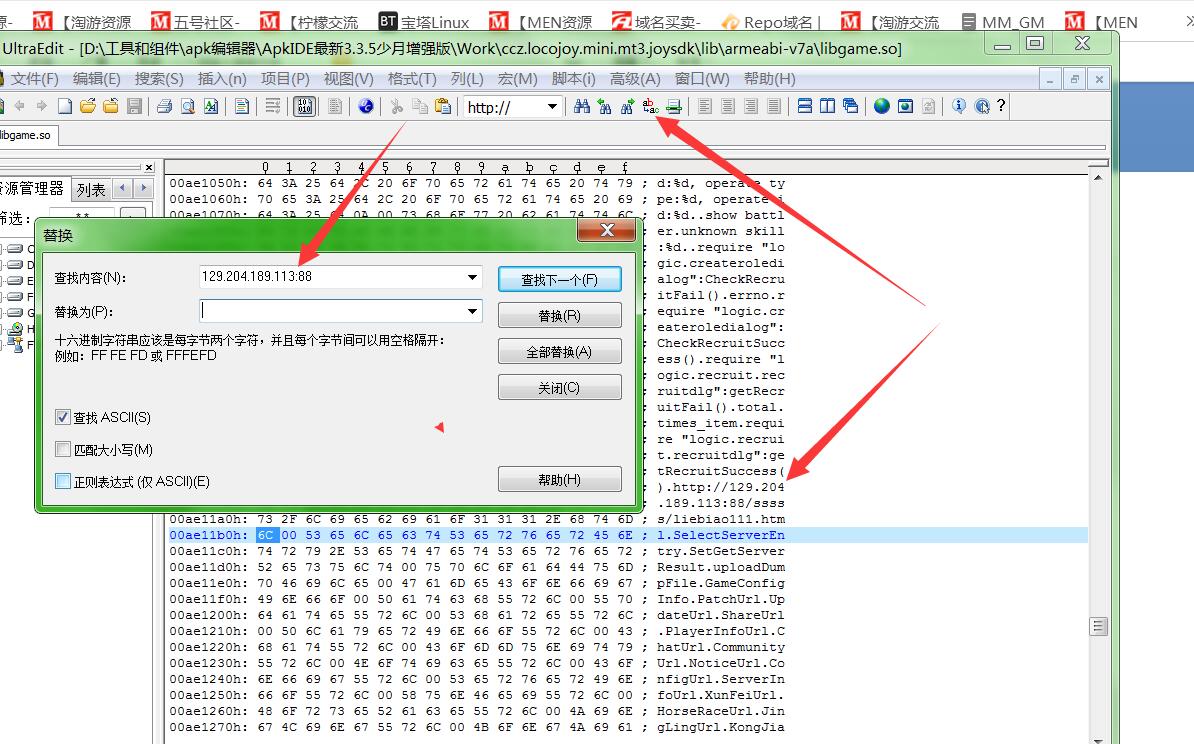The image size is (1194, 744).
Task: Click the Save floppy disk icon
Action: [x=134, y=106]
